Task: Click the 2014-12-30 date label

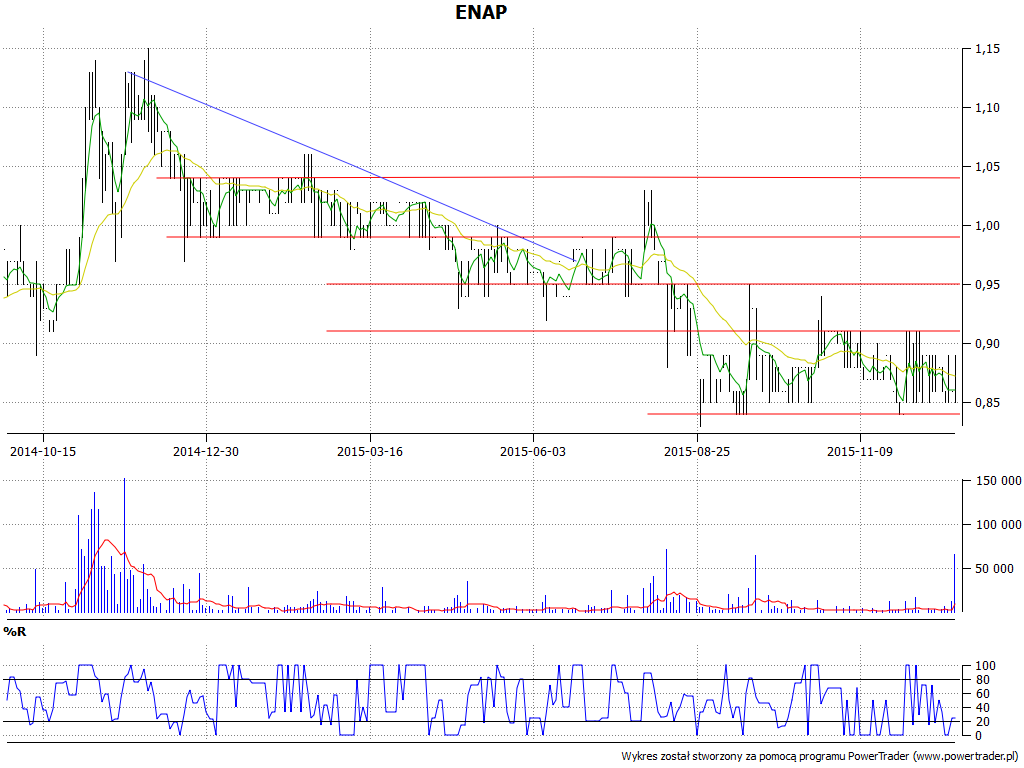Action: 206,451
